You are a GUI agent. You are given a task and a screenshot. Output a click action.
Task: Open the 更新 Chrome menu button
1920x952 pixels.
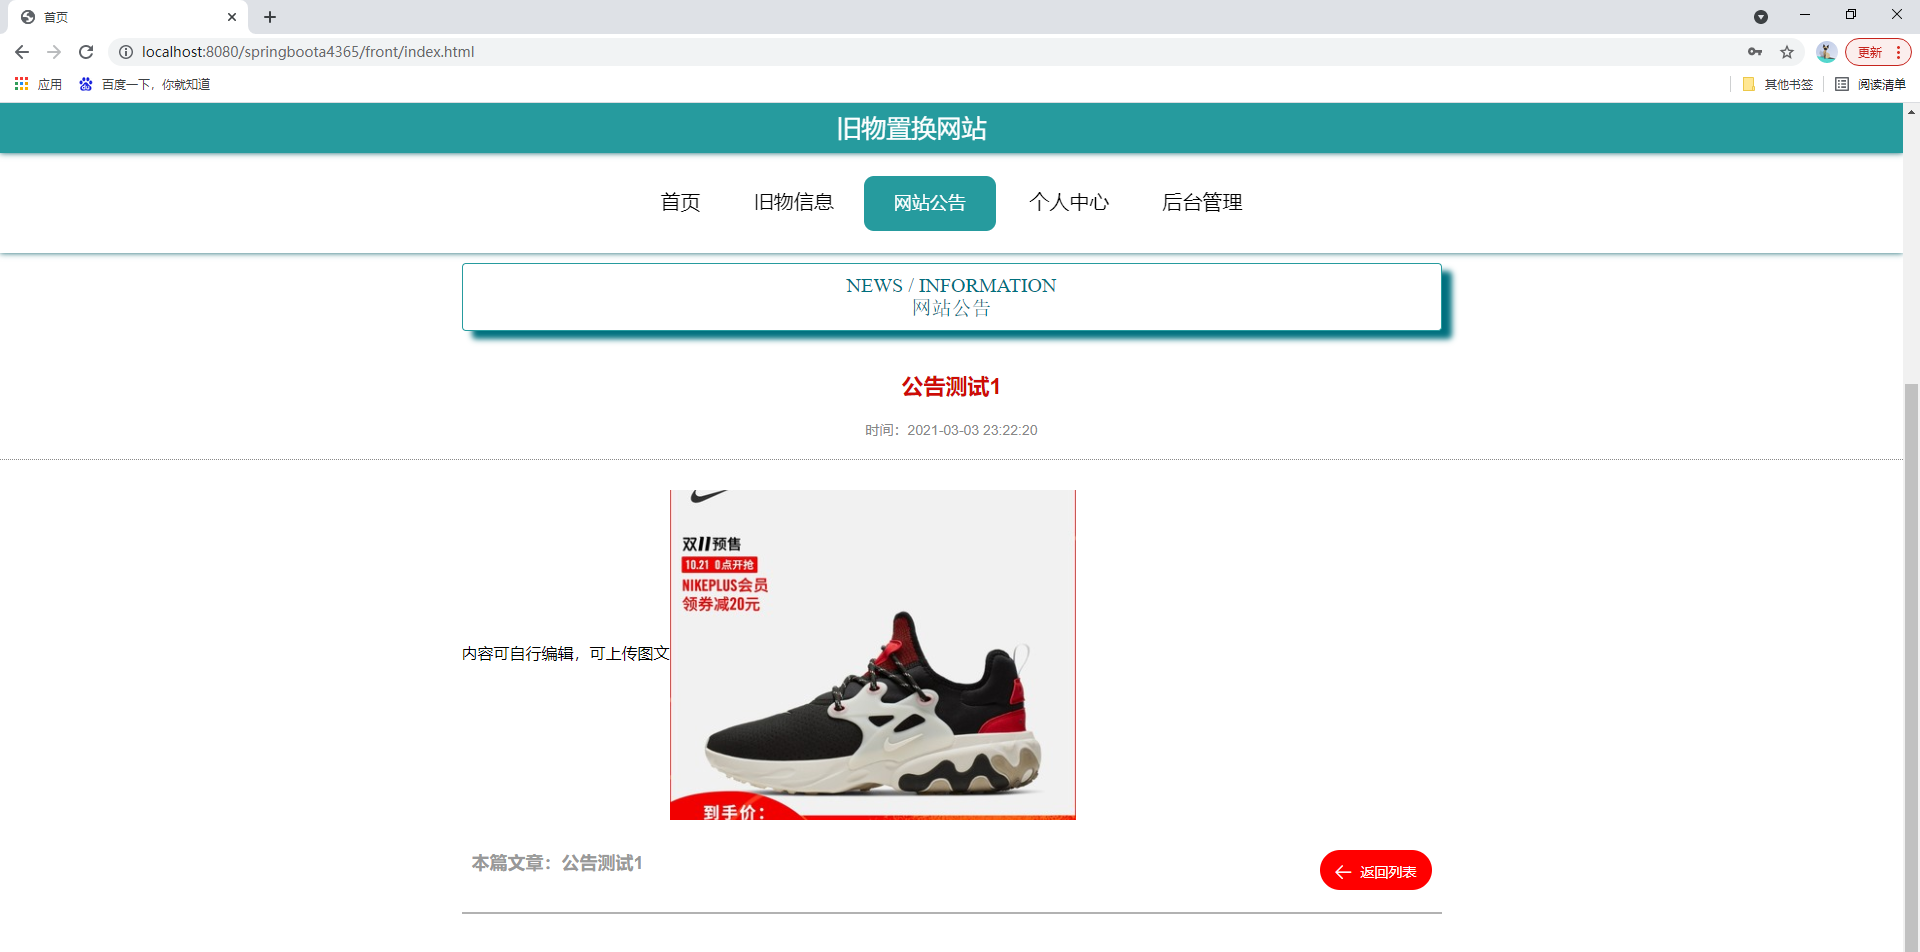pyautogui.click(x=1878, y=52)
